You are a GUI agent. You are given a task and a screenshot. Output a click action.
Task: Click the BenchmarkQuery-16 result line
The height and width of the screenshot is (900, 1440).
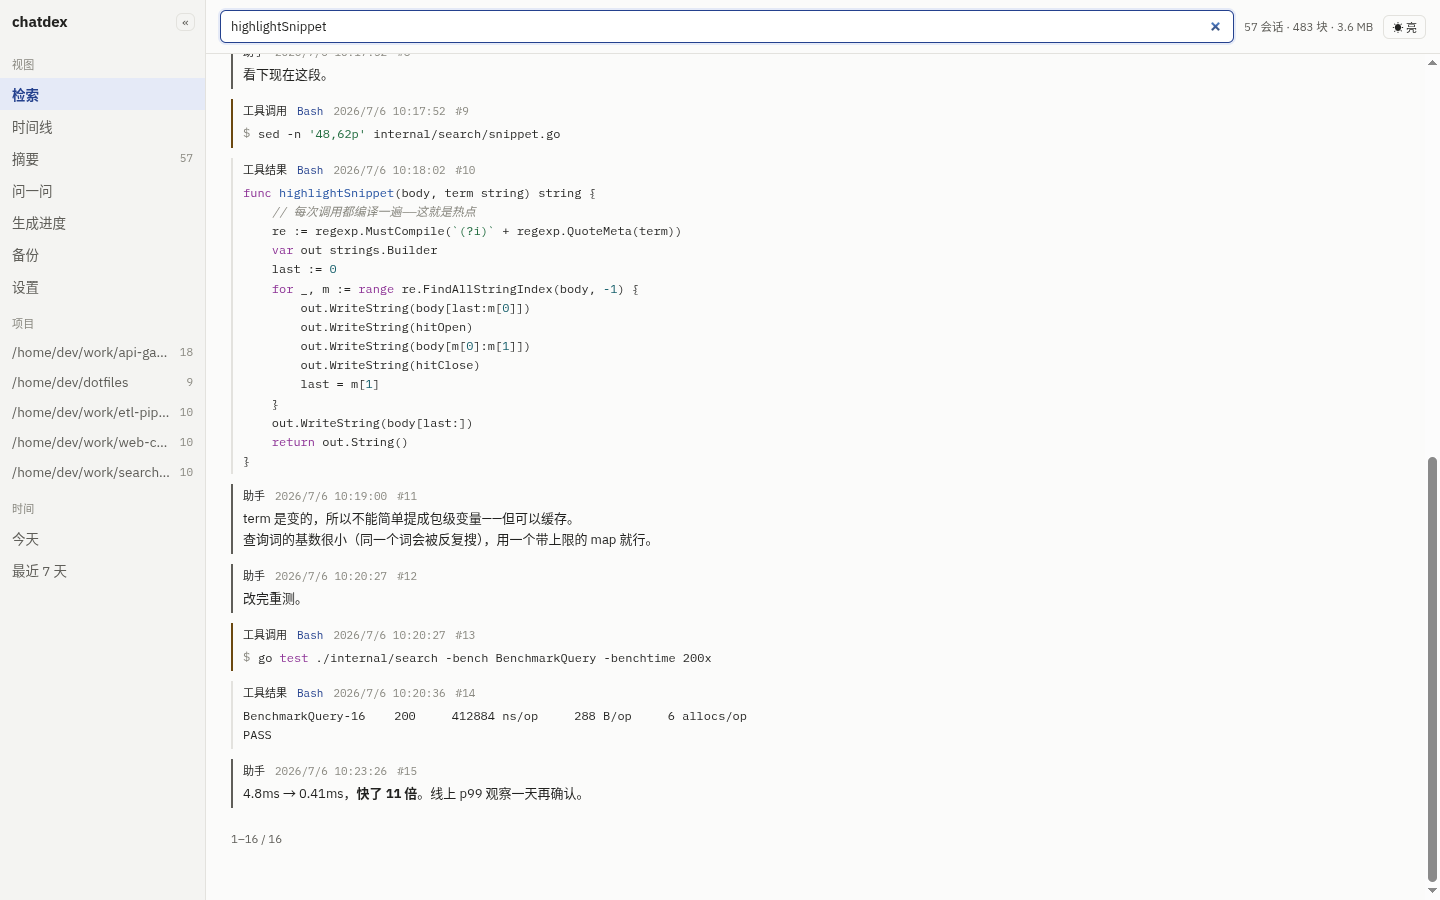pyautogui.click(x=495, y=716)
